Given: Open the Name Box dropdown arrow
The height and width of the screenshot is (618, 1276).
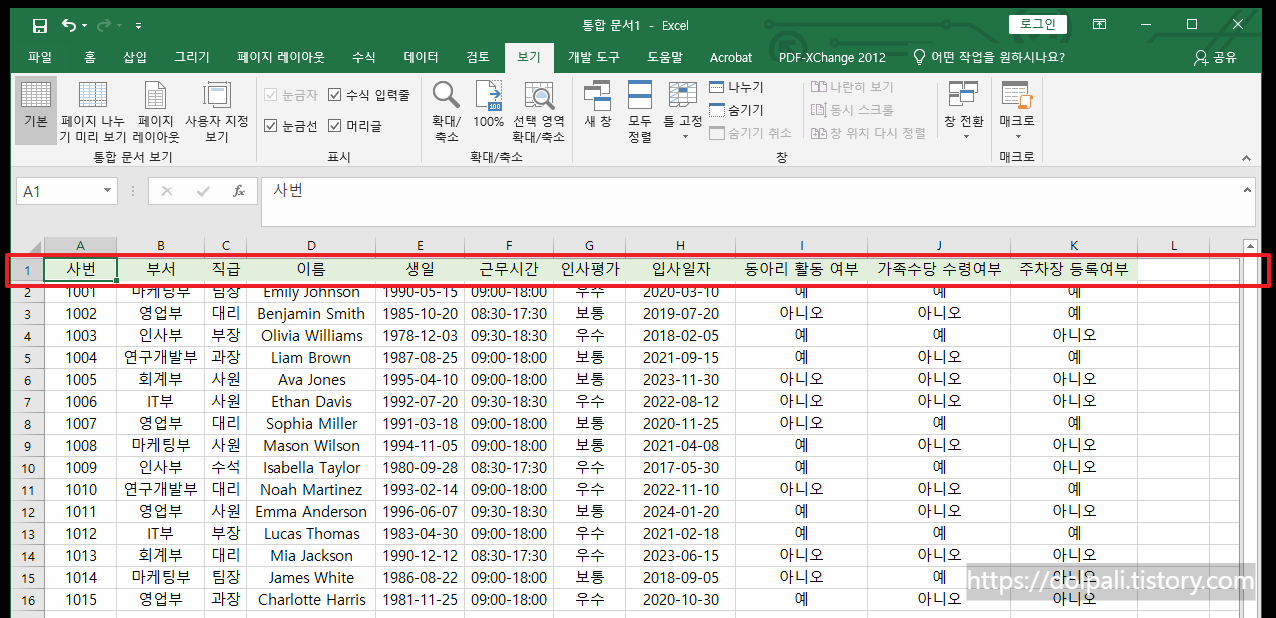Looking at the screenshot, I should point(108,191).
